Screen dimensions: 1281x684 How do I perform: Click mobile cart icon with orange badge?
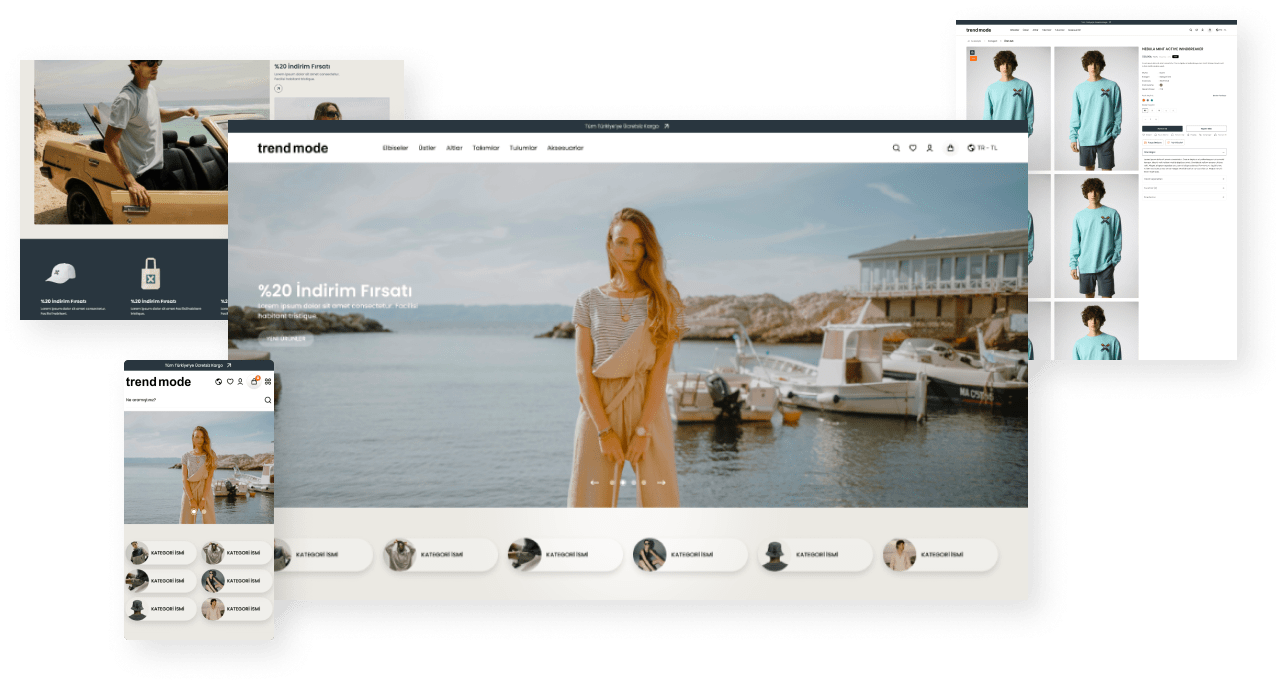click(x=255, y=381)
